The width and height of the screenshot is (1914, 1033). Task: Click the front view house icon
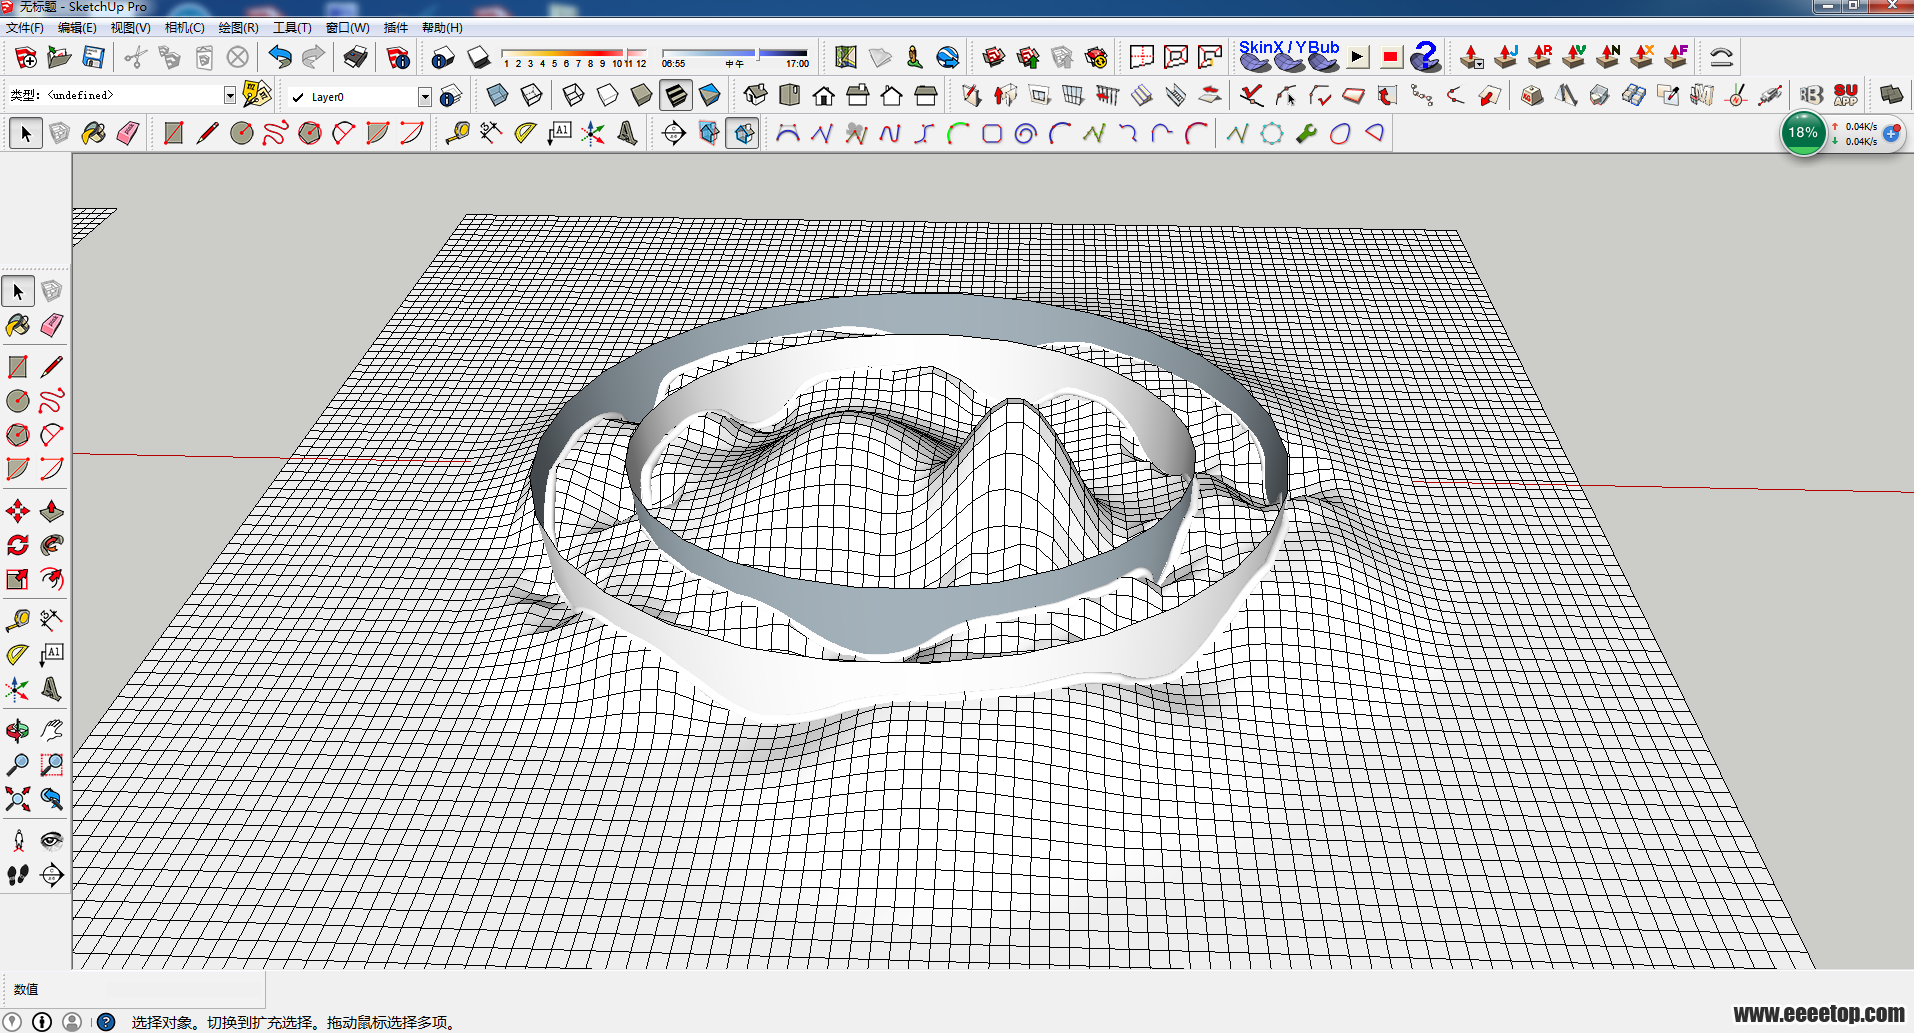pos(824,96)
